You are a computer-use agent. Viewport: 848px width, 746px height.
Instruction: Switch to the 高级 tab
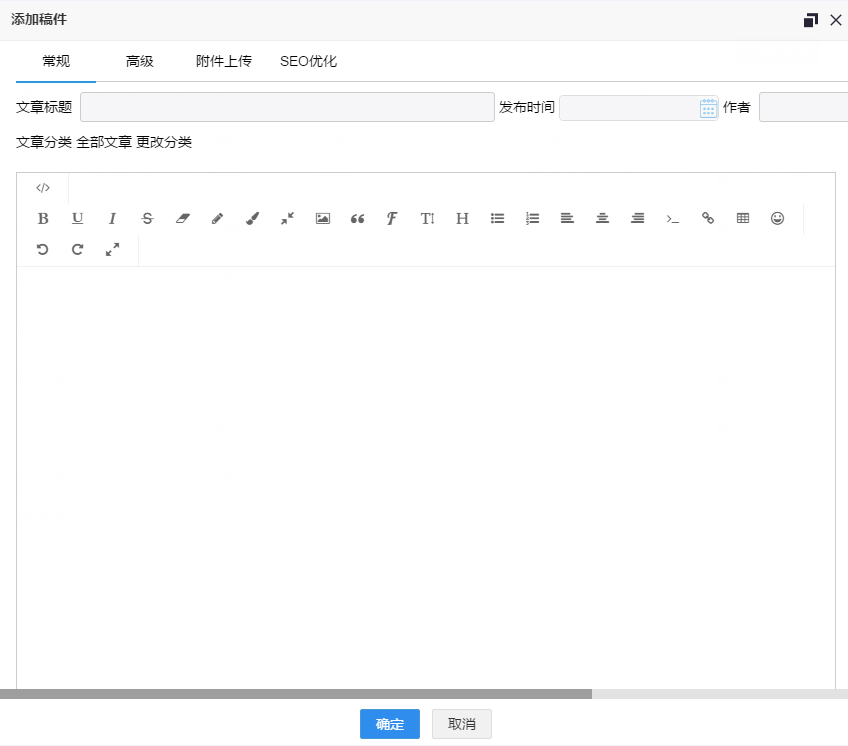[x=140, y=61]
